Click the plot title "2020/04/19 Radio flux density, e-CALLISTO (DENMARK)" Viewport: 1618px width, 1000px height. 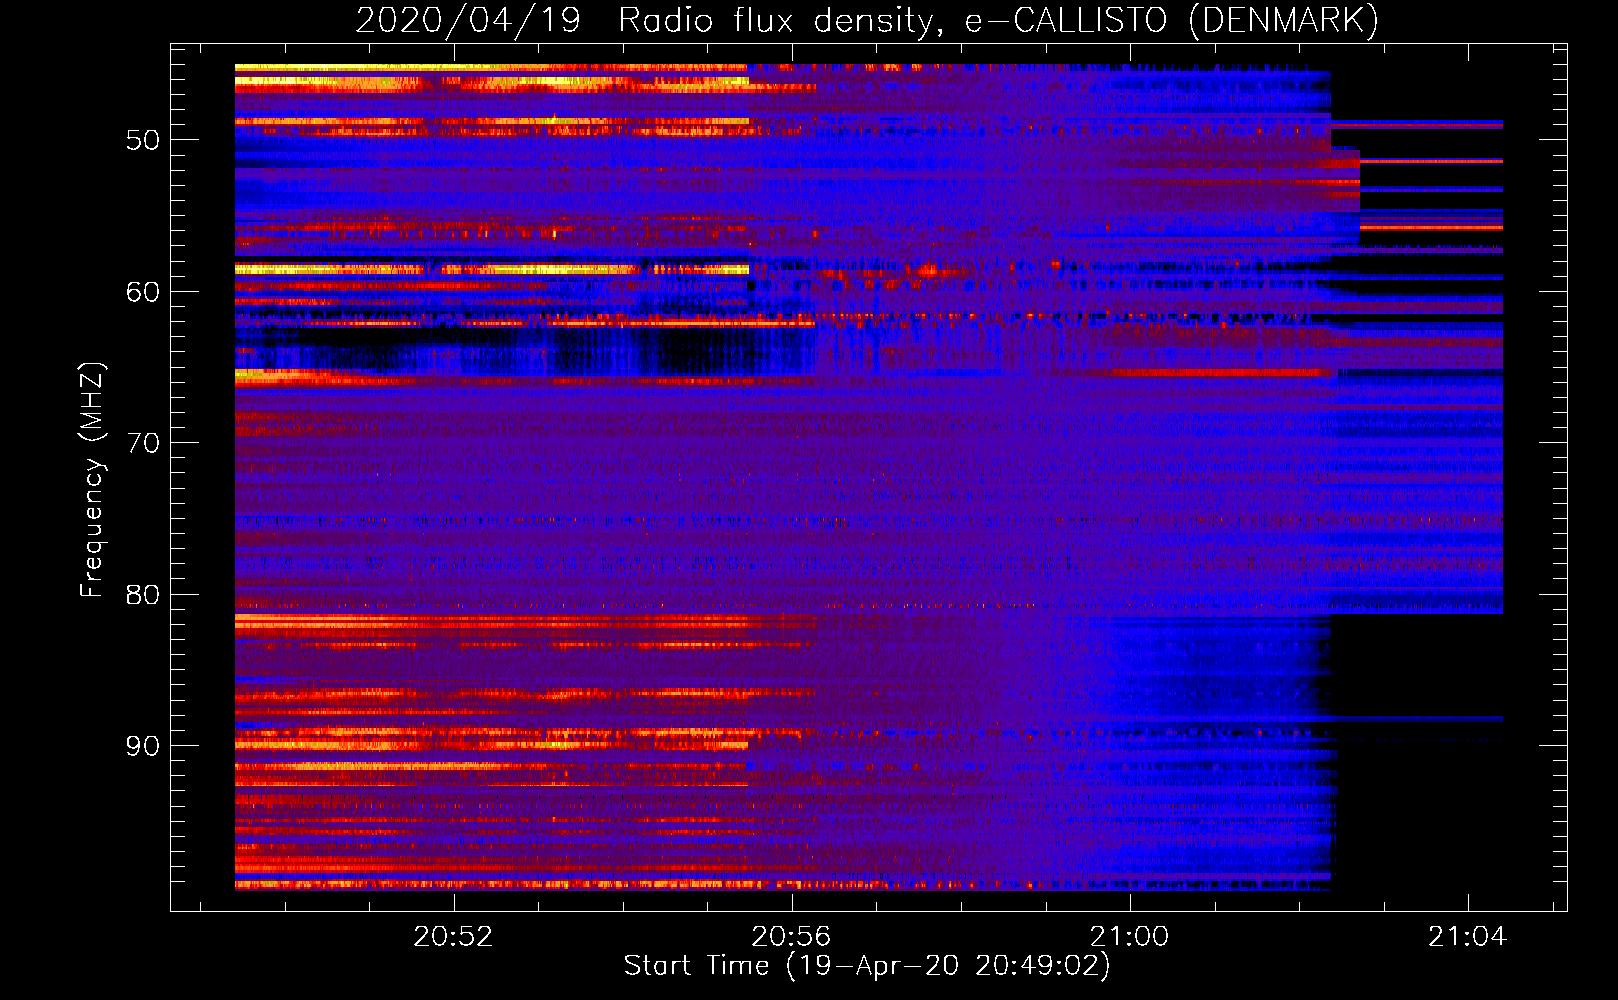tap(867, 20)
